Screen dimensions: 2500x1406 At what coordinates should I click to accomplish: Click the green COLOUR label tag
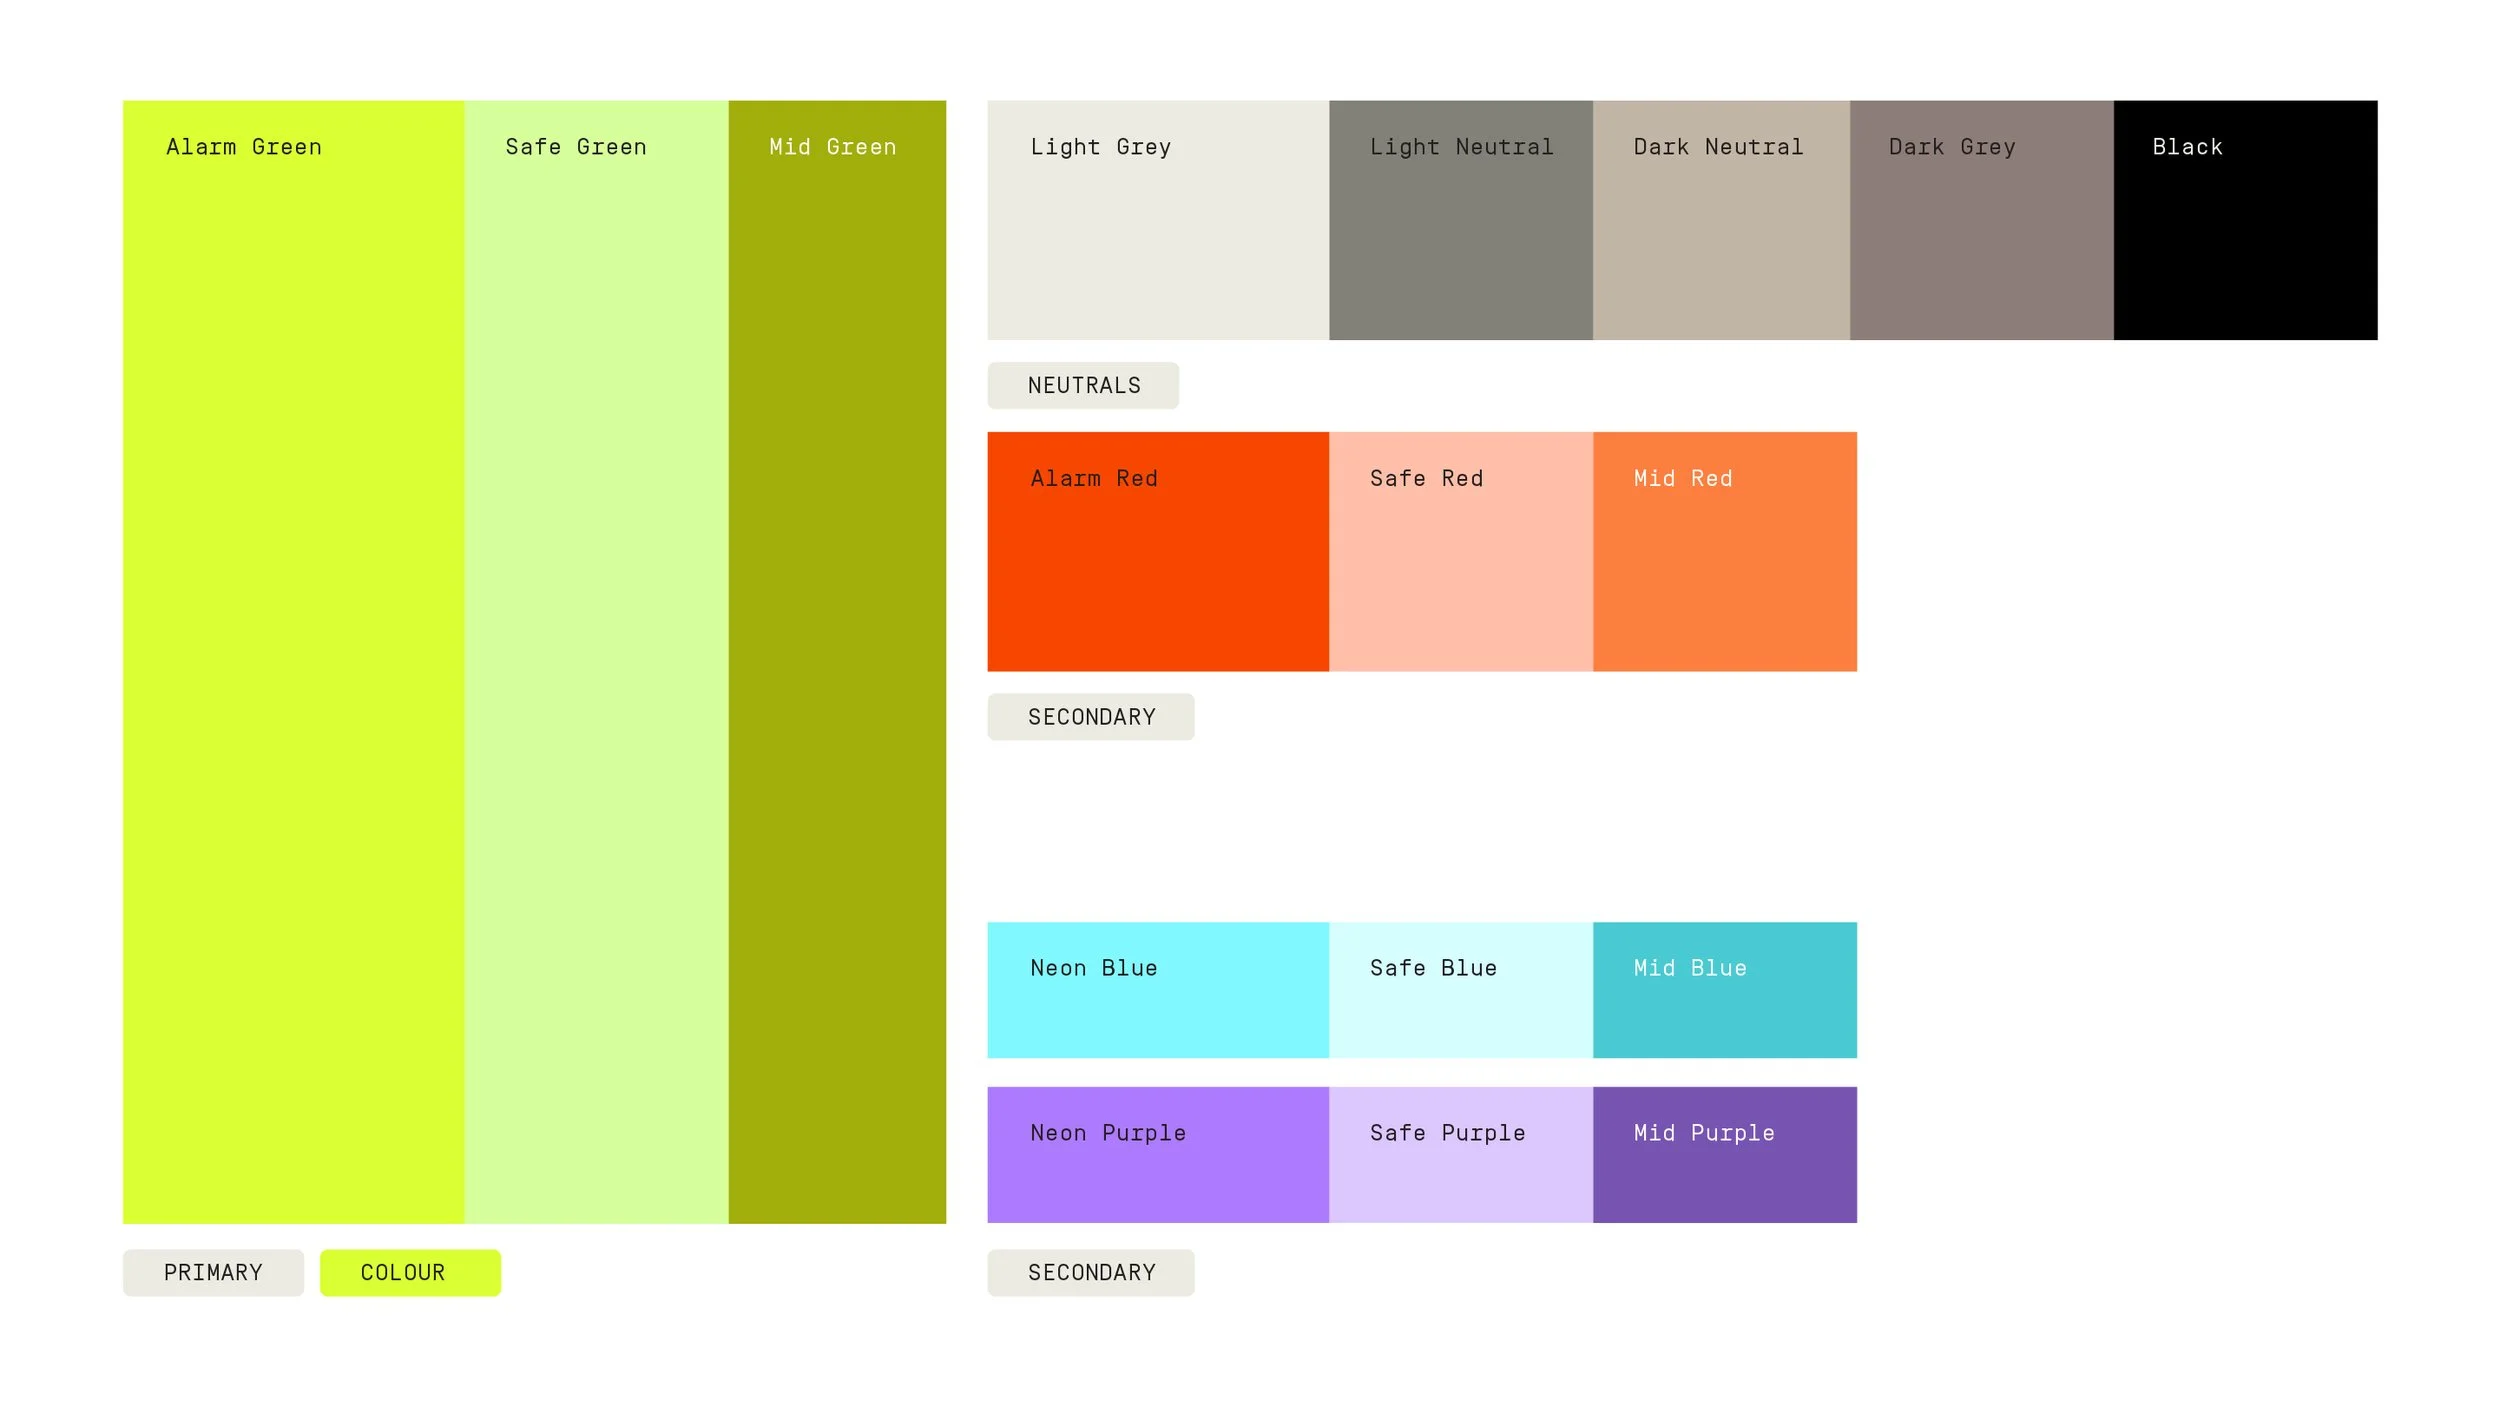[410, 1273]
